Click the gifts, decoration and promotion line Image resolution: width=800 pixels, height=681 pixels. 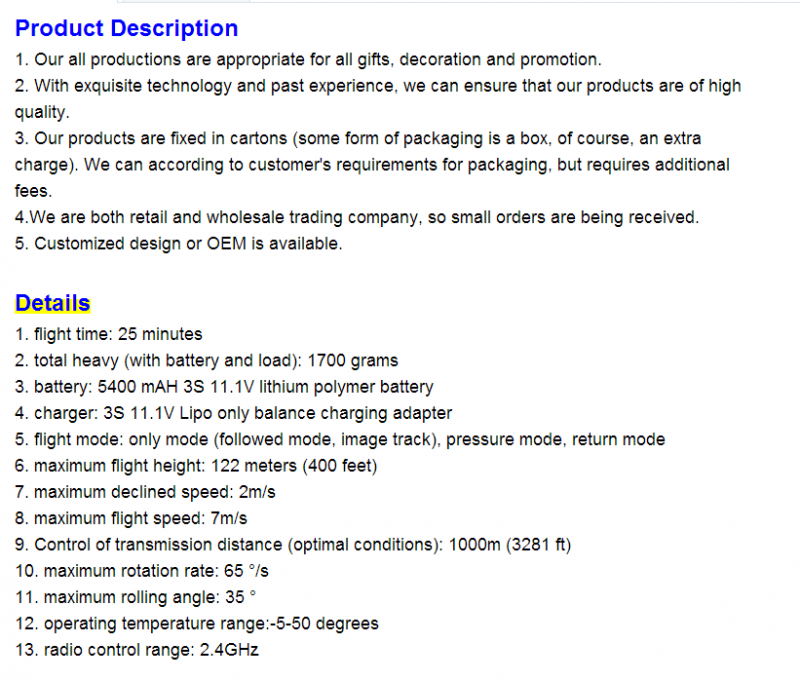(308, 60)
